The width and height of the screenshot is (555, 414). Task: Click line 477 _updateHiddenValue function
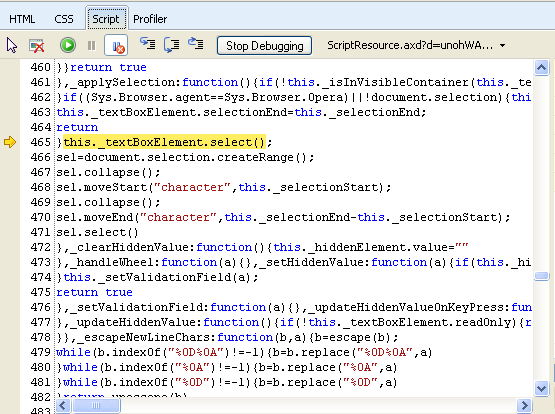click(x=294, y=322)
